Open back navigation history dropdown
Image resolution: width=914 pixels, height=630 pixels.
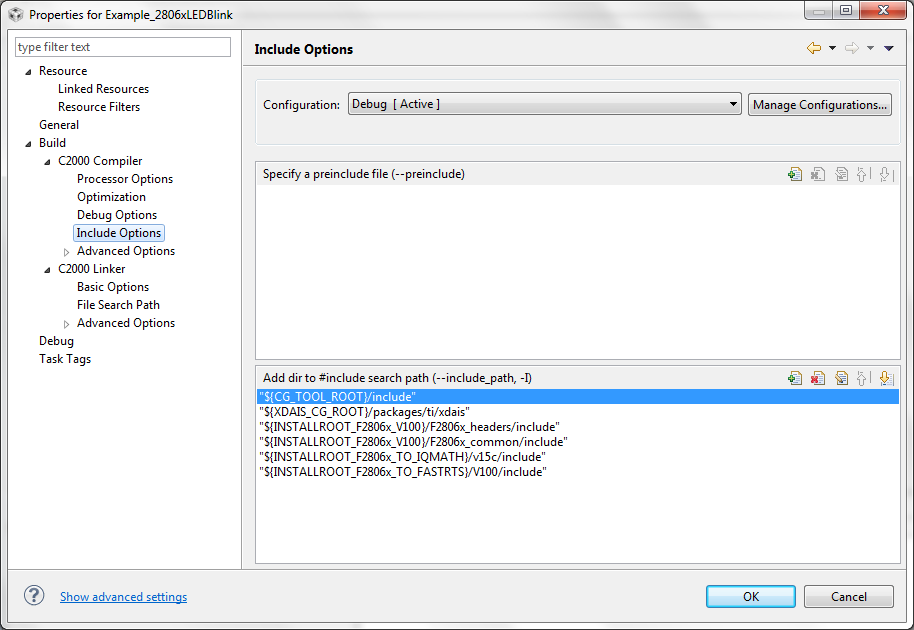(832, 48)
